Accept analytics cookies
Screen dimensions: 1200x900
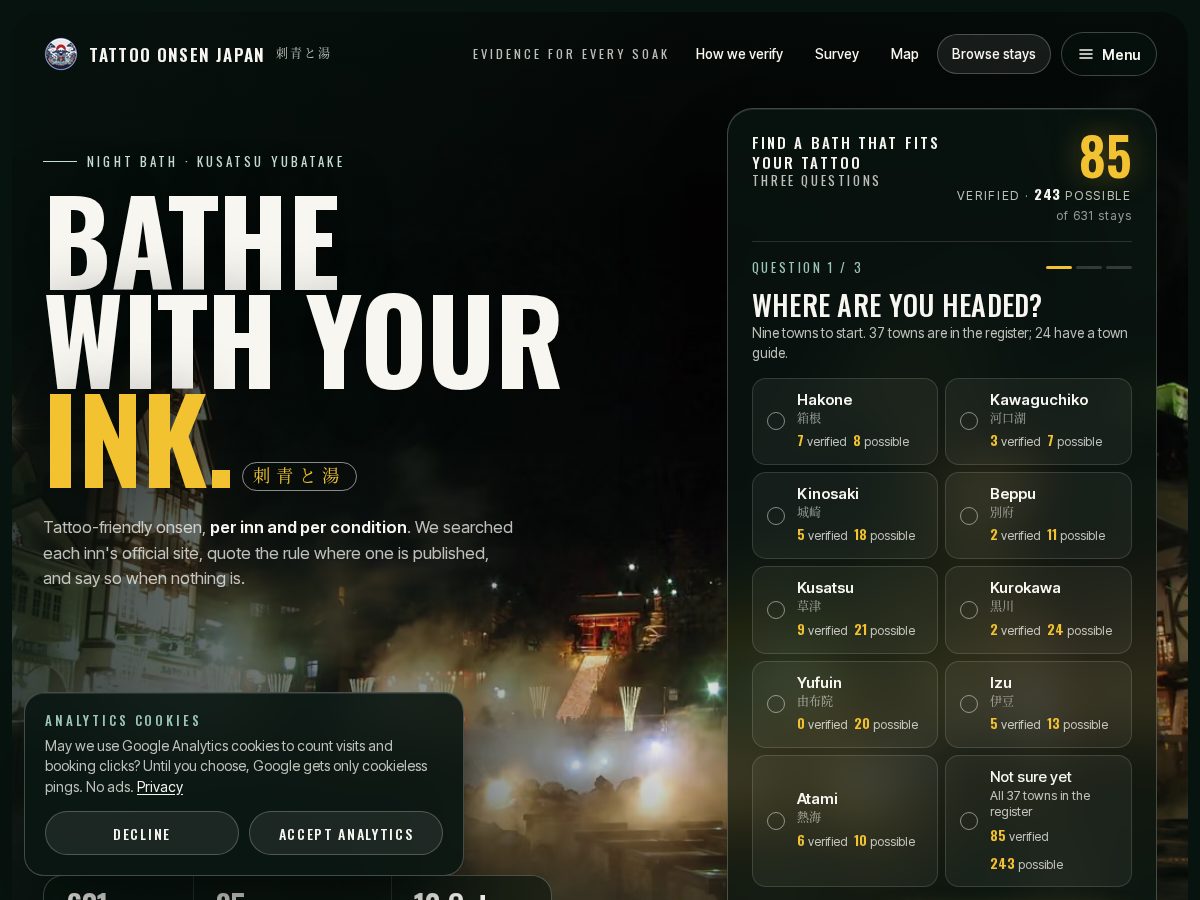click(x=346, y=833)
